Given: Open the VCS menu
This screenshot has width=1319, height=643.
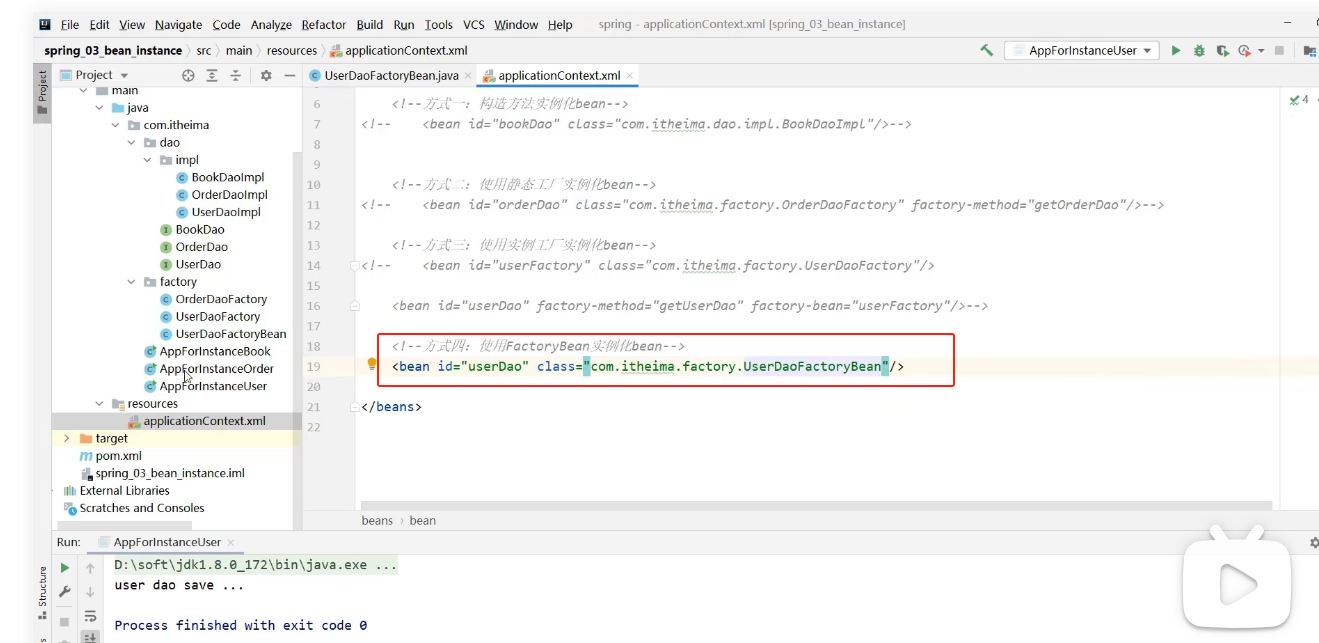Looking at the screenshot, I should [474, 24].
